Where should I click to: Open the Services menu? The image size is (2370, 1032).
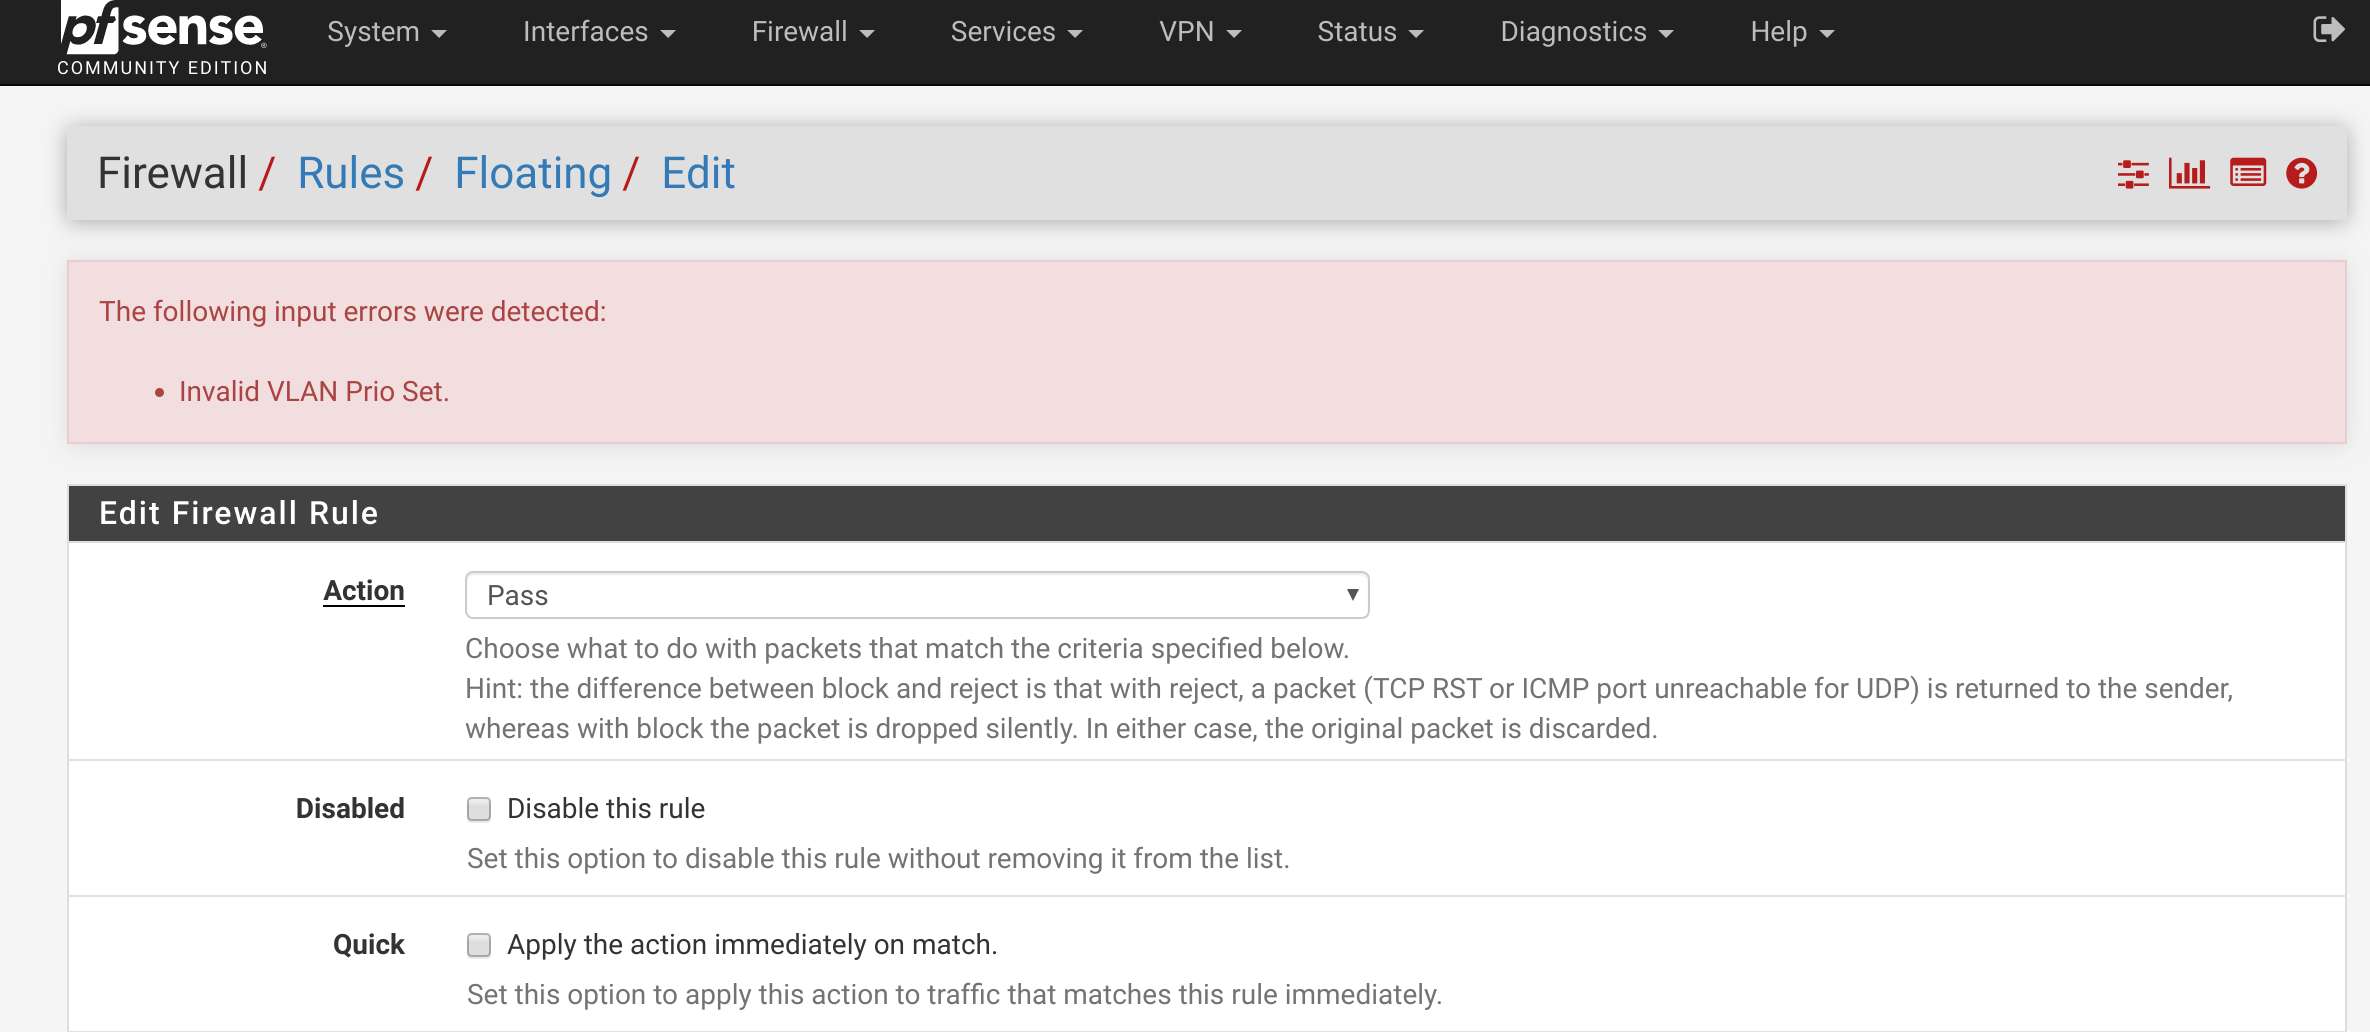1015,32
